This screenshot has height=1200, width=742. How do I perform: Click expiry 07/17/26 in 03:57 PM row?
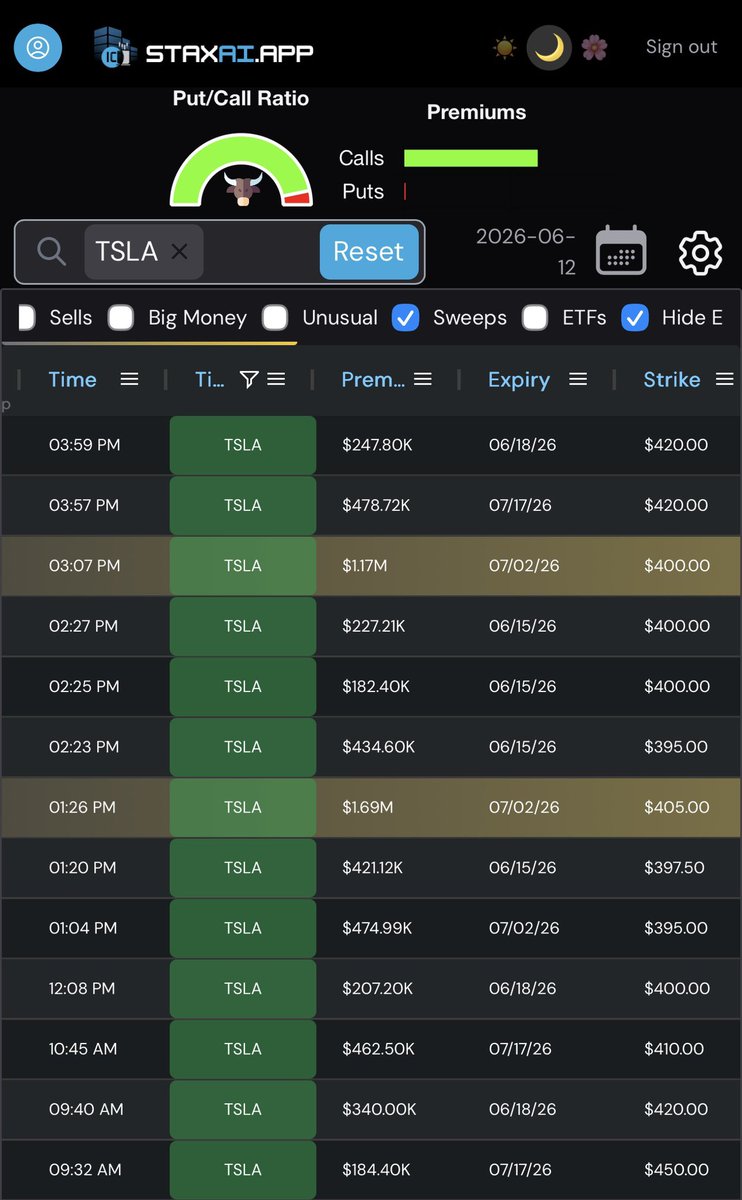[x=522, y=505]
